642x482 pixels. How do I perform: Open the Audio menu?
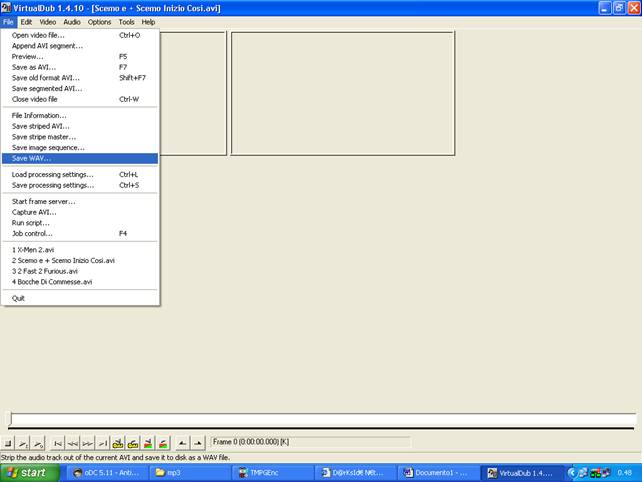tap(72, 22)
